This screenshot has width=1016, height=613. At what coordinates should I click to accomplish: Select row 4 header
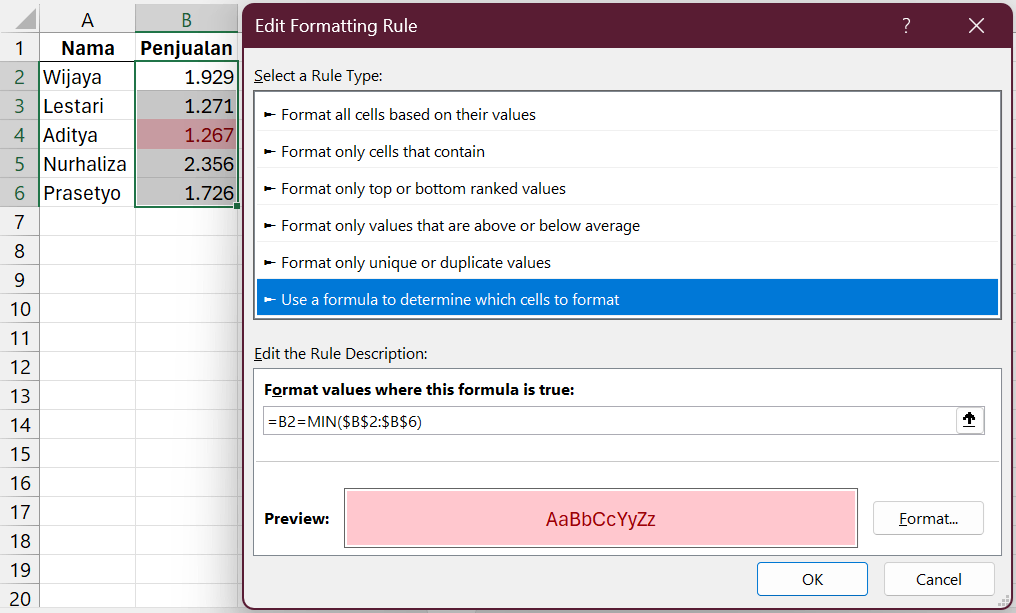coord(19,134)
